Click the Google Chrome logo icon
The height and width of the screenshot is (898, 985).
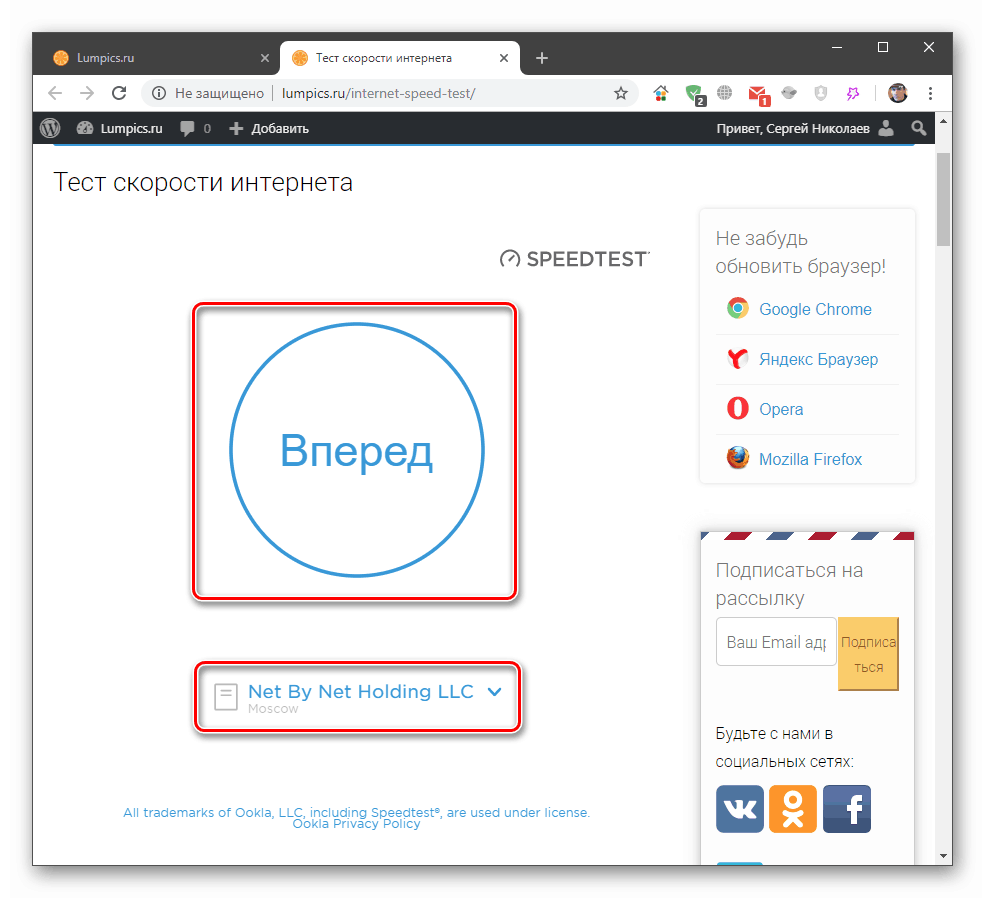click(737, 308)
